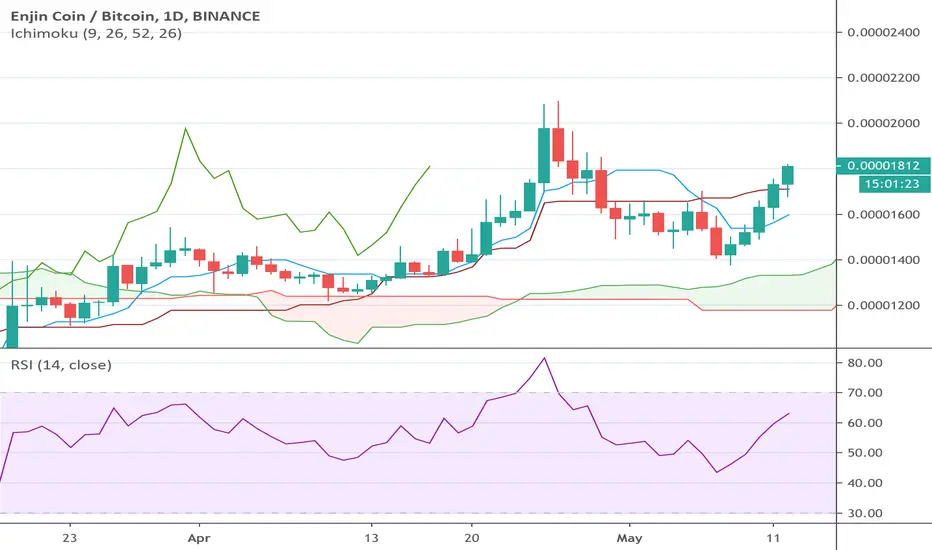Click the RSI 60.00 axis label
Viewport: 932px width, 550px height.
click(x=865, y=423)
